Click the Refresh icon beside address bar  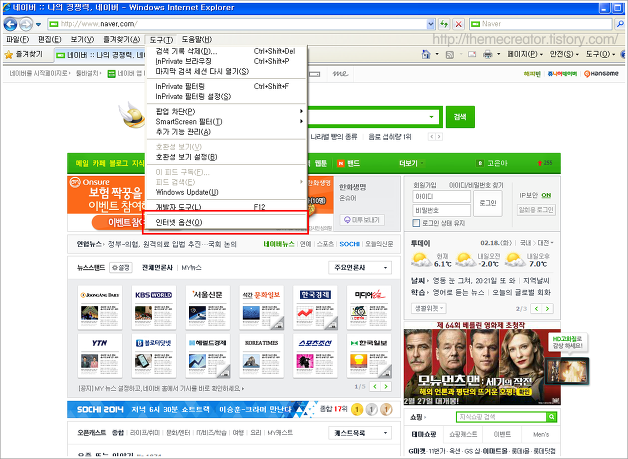(x=444, y=24)
